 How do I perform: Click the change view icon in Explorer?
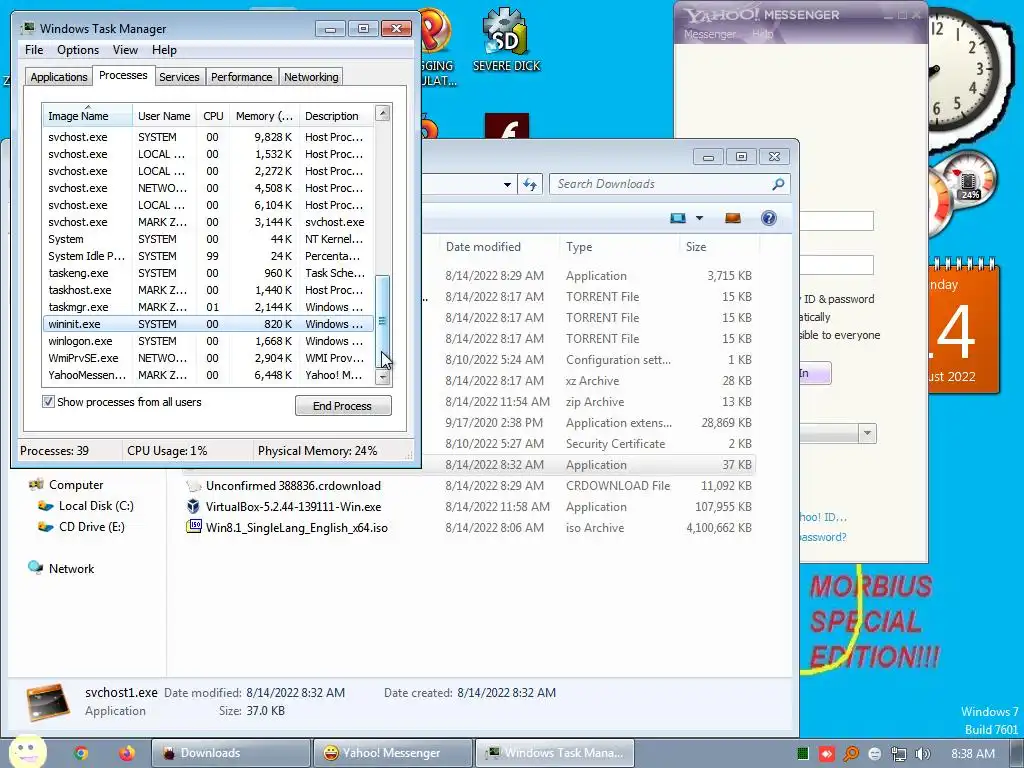click(678, 218)
